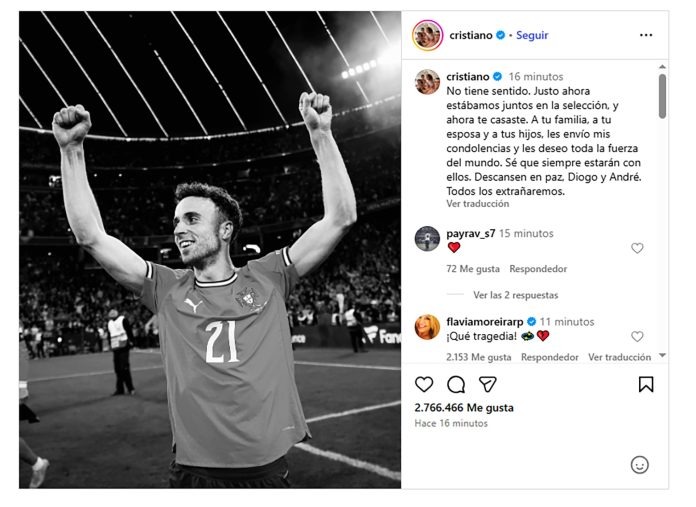
Task: Like the post with the heart icon
Action: tap(424, 384)
